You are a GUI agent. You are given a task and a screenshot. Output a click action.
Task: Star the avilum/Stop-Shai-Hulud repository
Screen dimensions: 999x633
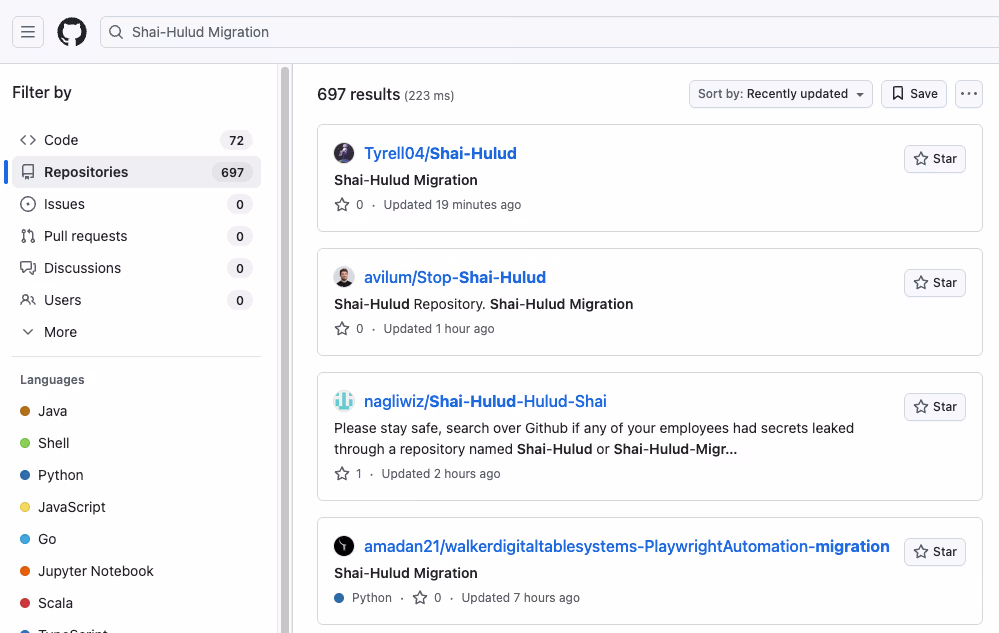[x=935, y=283]
